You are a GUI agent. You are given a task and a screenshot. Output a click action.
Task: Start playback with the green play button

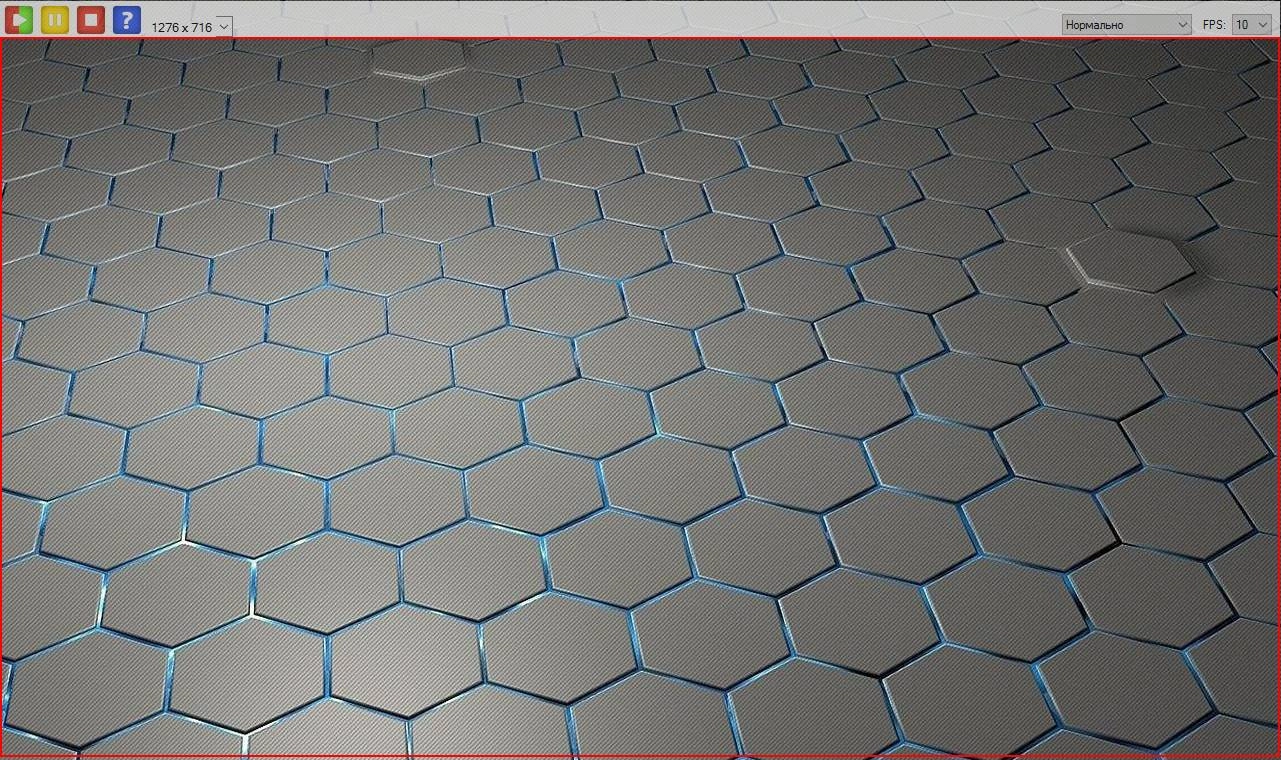(x=19, y=19)
